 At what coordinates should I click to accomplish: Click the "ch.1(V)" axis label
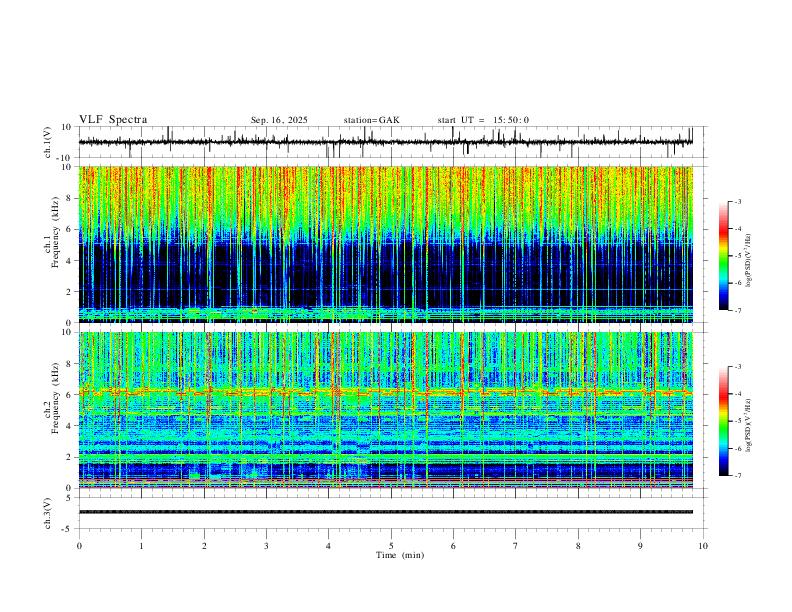(x=48, y=142)
